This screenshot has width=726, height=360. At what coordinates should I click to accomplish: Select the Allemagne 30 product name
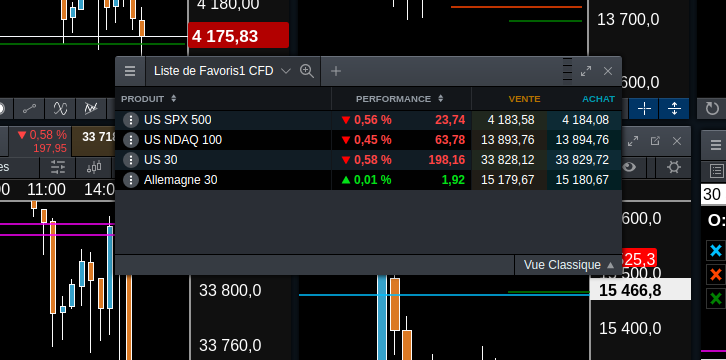click(x=181, y=180)
